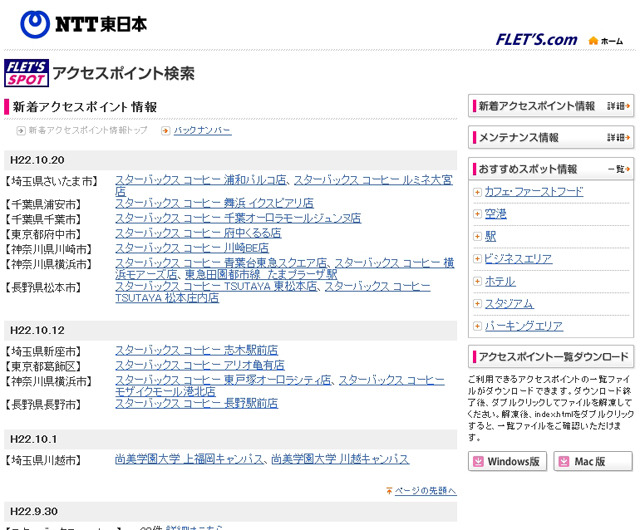Screen dimensions: 640x530
Task: Download the Windows版 access point list
Action: (x=507, y=461)
